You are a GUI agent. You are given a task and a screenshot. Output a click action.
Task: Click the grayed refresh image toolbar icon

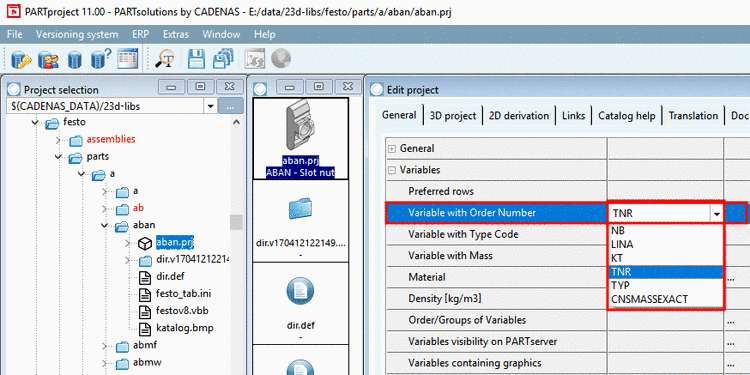point(254,59)
